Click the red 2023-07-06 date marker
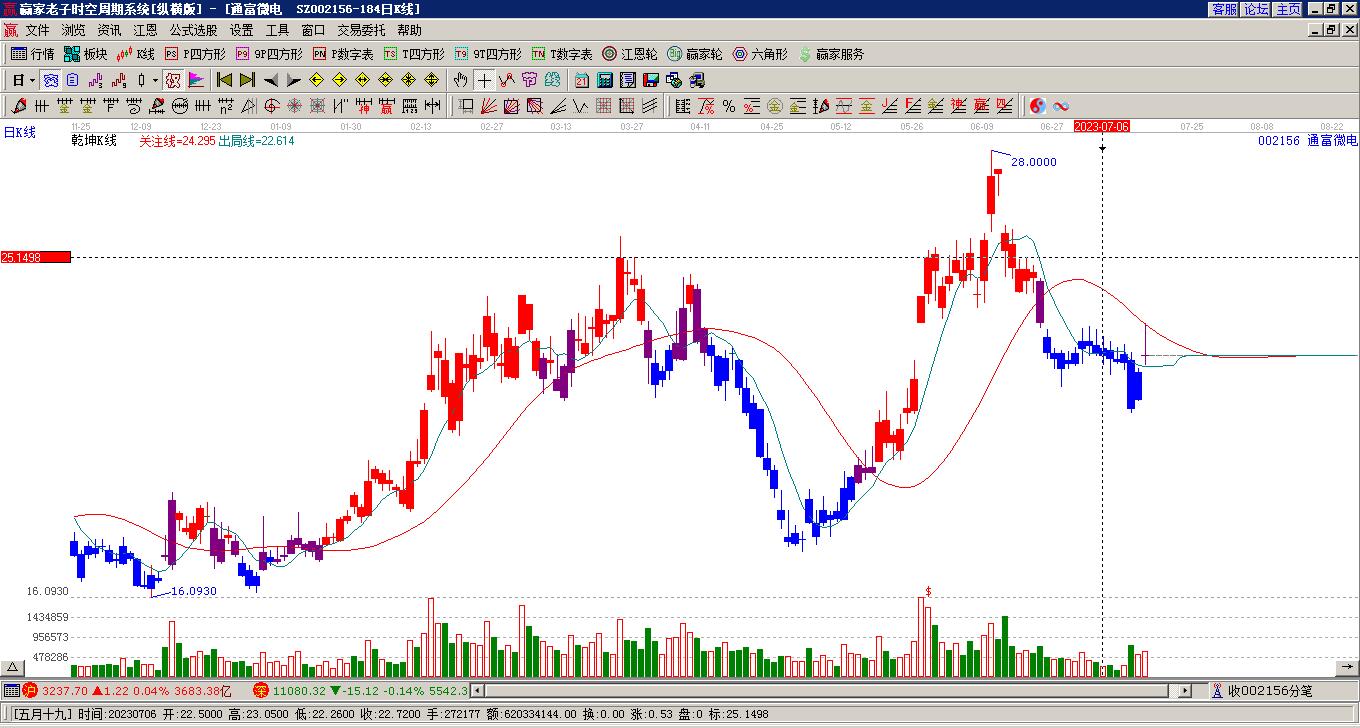Image resolution: width=1360 pixels, height=728 pixels. 1101,126
